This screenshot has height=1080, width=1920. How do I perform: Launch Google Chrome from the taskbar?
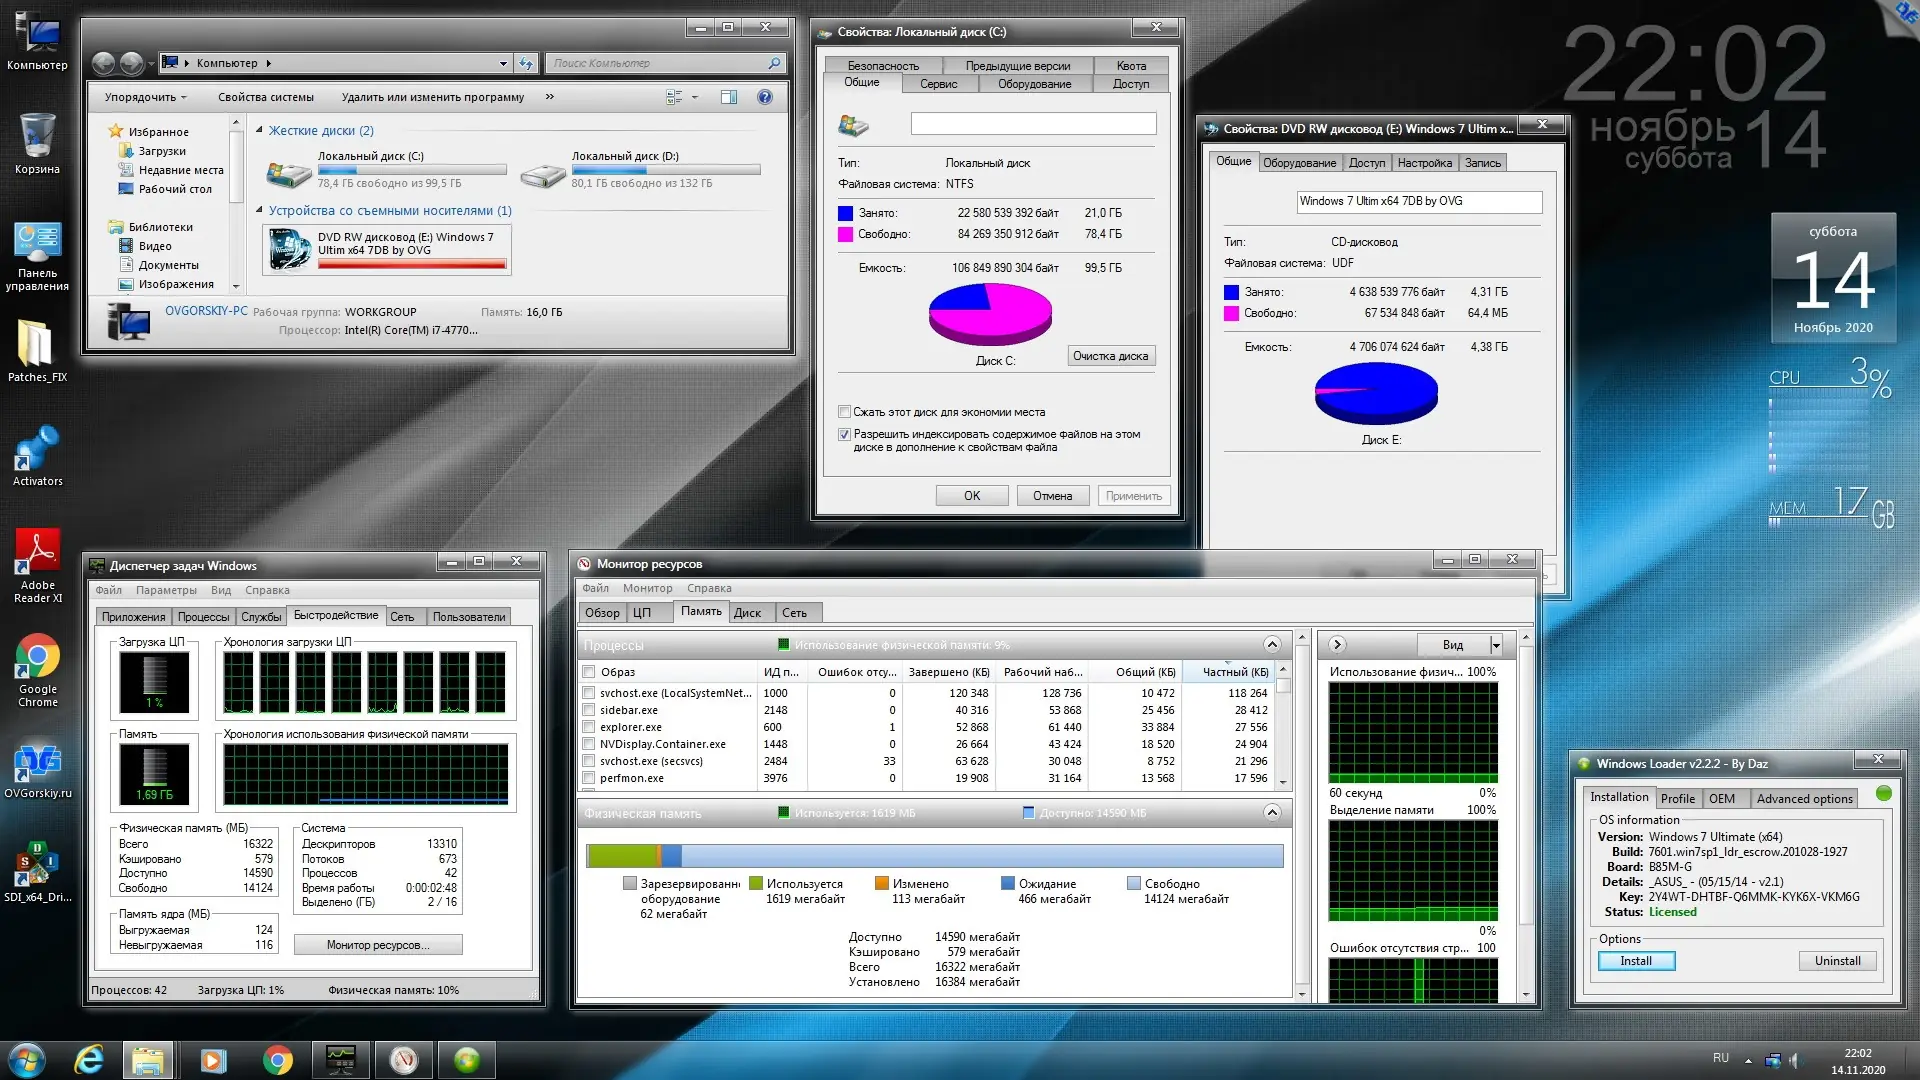point(277,1059)
